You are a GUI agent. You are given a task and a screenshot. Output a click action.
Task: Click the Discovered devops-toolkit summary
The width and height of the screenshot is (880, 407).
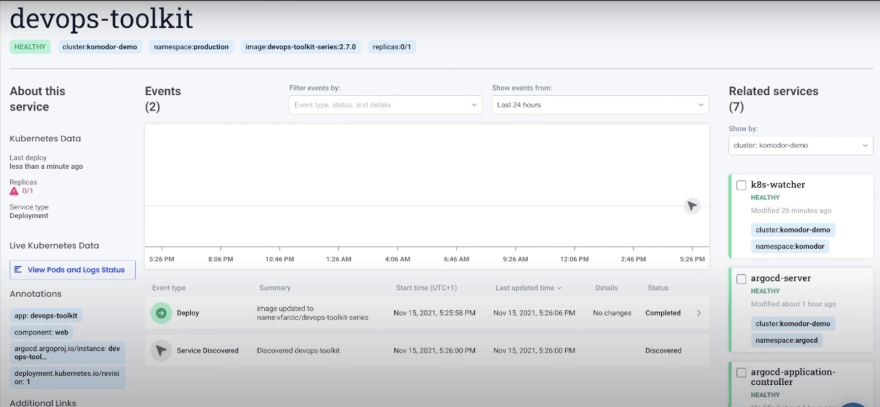(298, 350)
